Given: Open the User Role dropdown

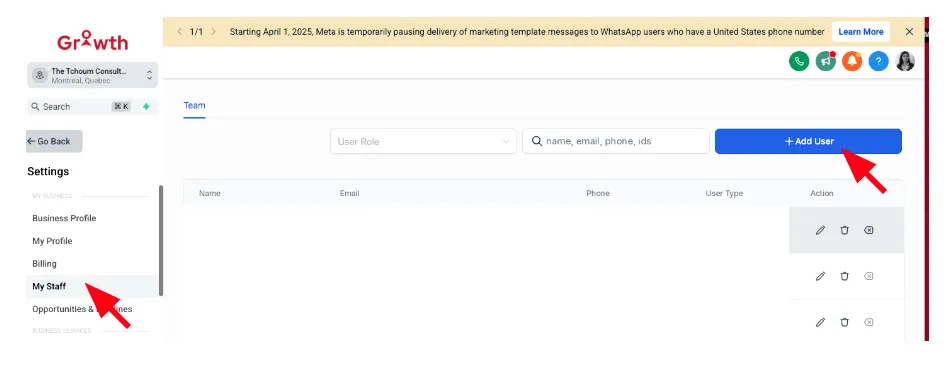Looking at the screenshot, I should [x=423, y=141].
